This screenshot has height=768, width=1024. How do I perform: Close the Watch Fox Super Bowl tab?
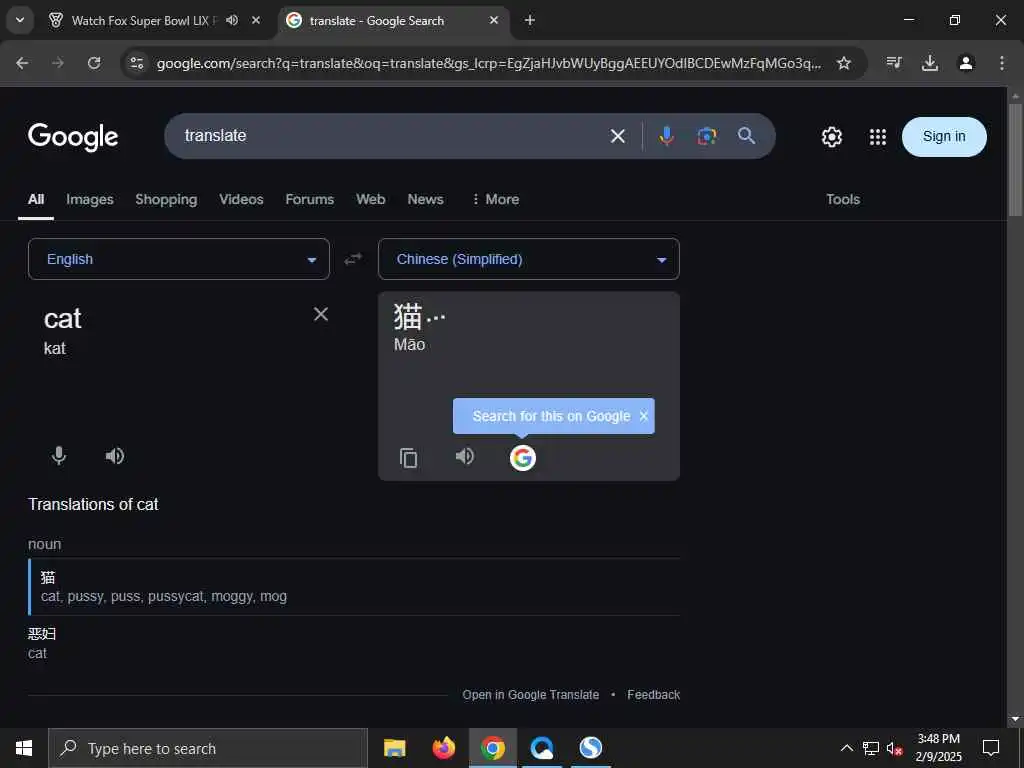click(256, 20)
